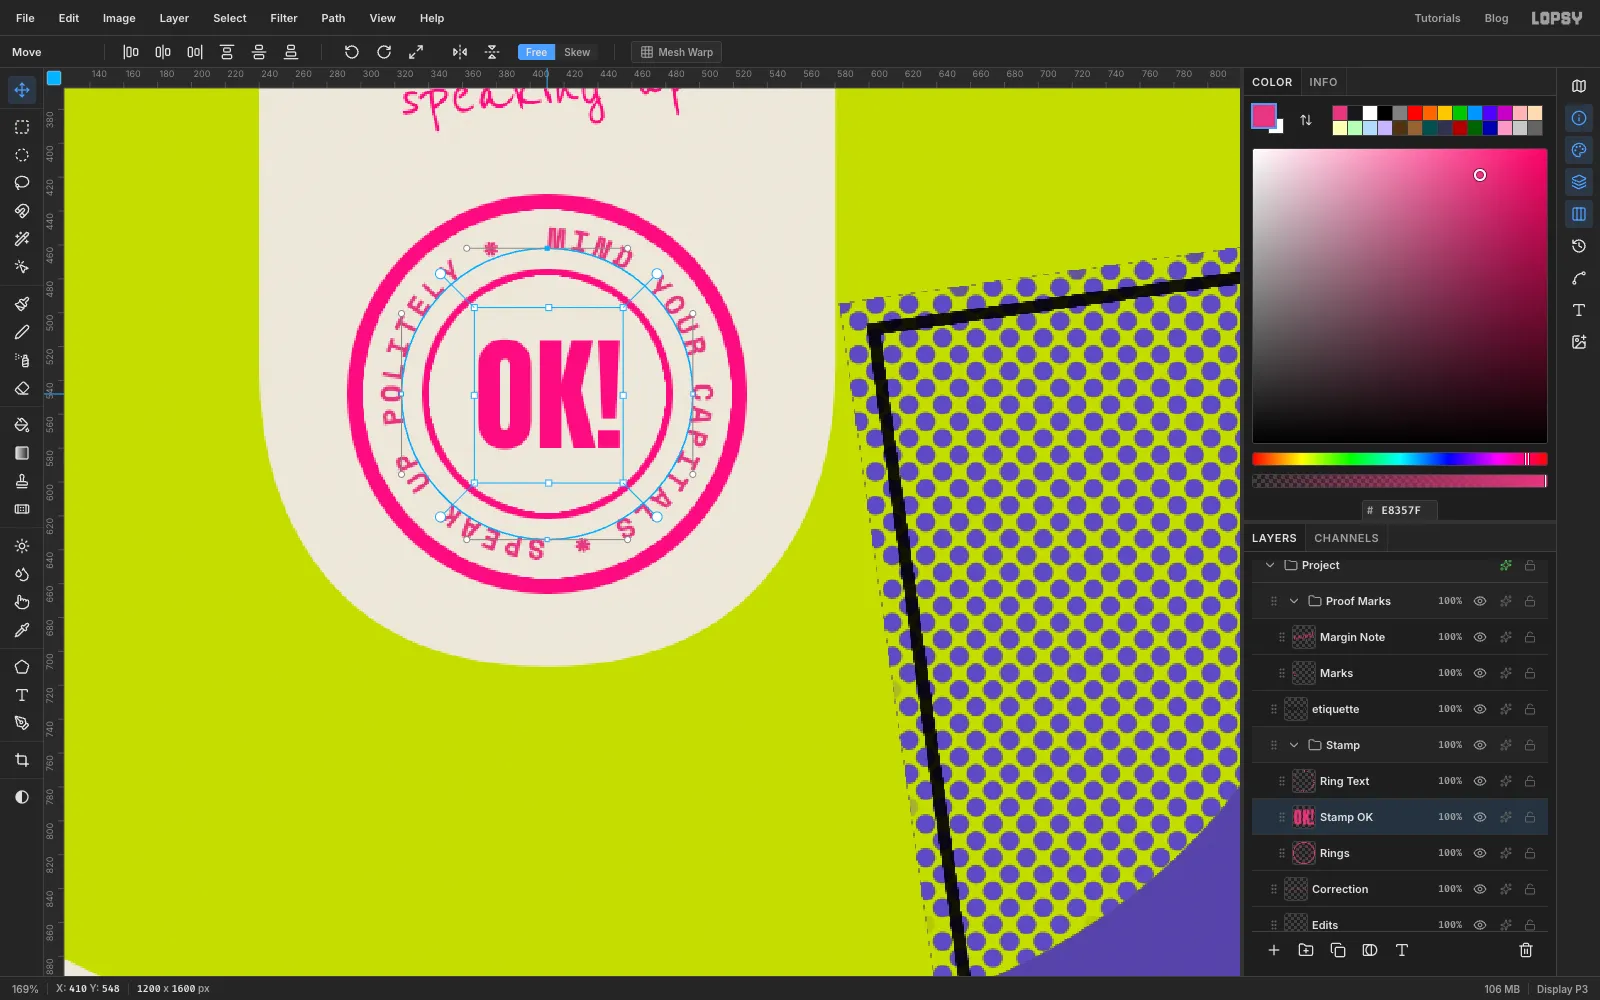Image resolution: width=1600 pixels, height=1000 pixels.
Task: Click the flip horizontal icon
Action: click(x=460, y=52)
